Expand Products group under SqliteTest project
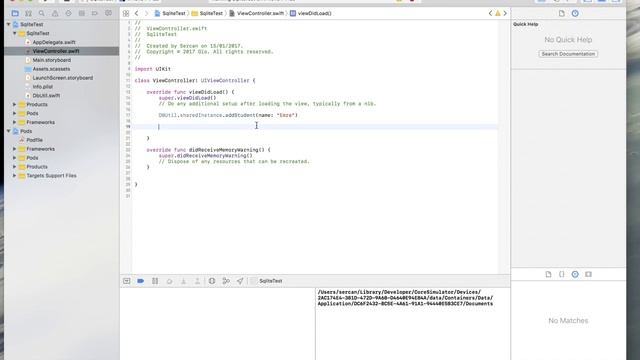This screenshot has height=360, width=640. 15,104
